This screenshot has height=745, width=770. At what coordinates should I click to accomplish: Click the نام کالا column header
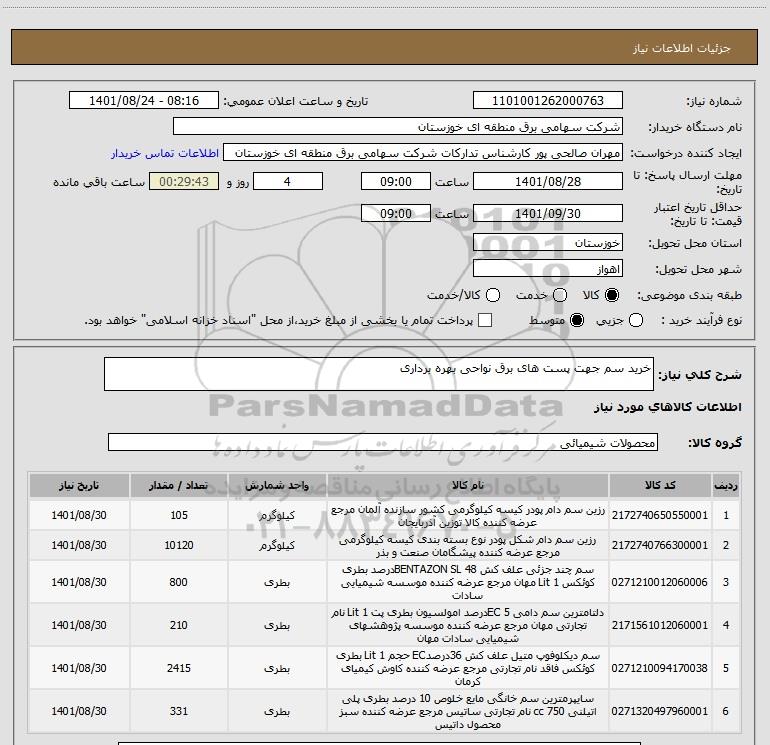point(468,485)
